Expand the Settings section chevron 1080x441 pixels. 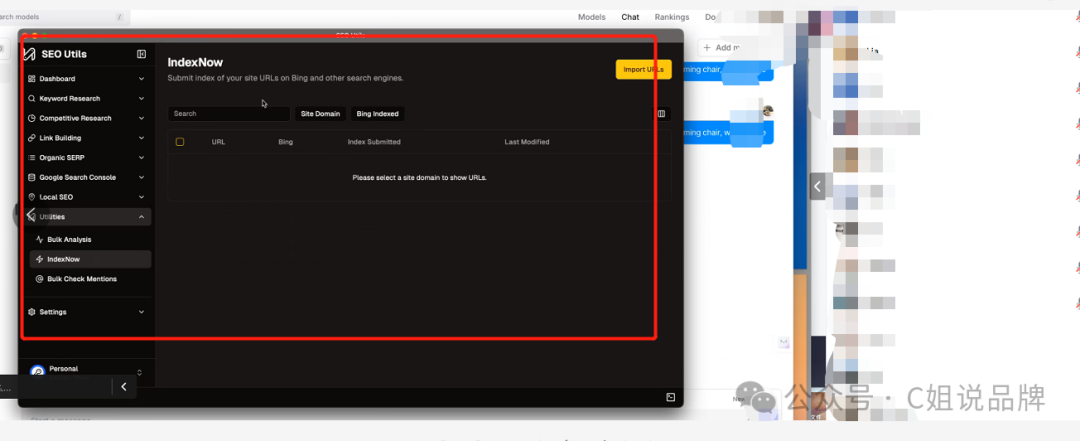141,312
